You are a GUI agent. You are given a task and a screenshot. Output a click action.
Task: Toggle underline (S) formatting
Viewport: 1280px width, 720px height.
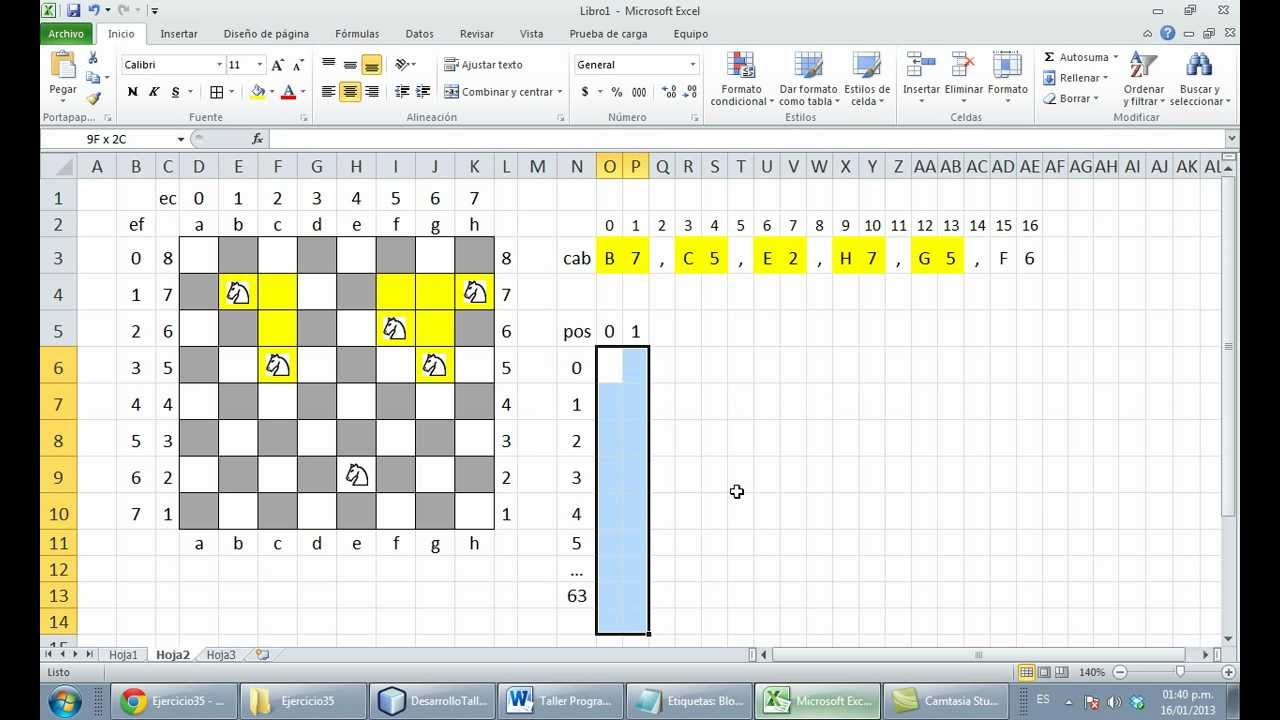click(176, 92)
